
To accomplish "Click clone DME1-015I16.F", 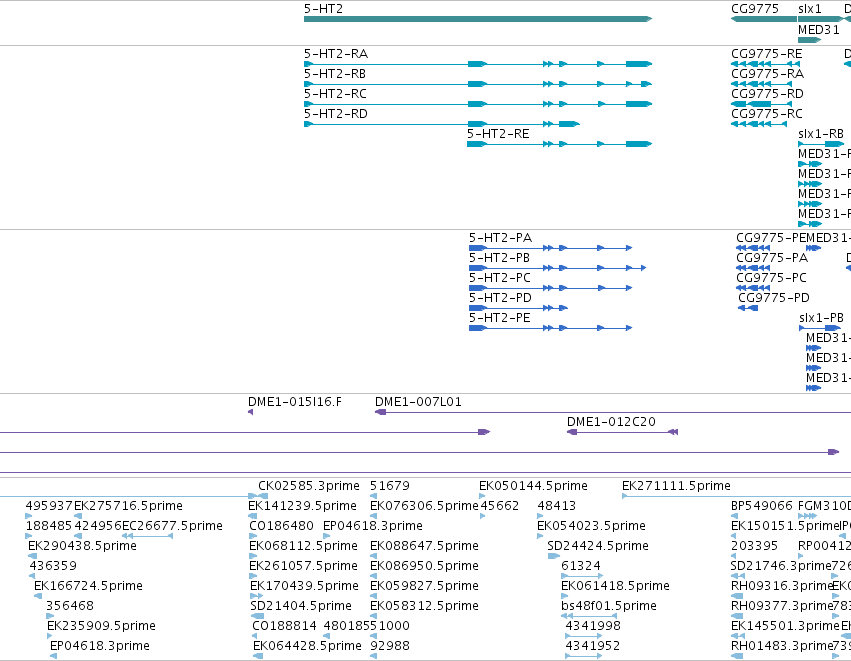I will (x=295, y=402).
